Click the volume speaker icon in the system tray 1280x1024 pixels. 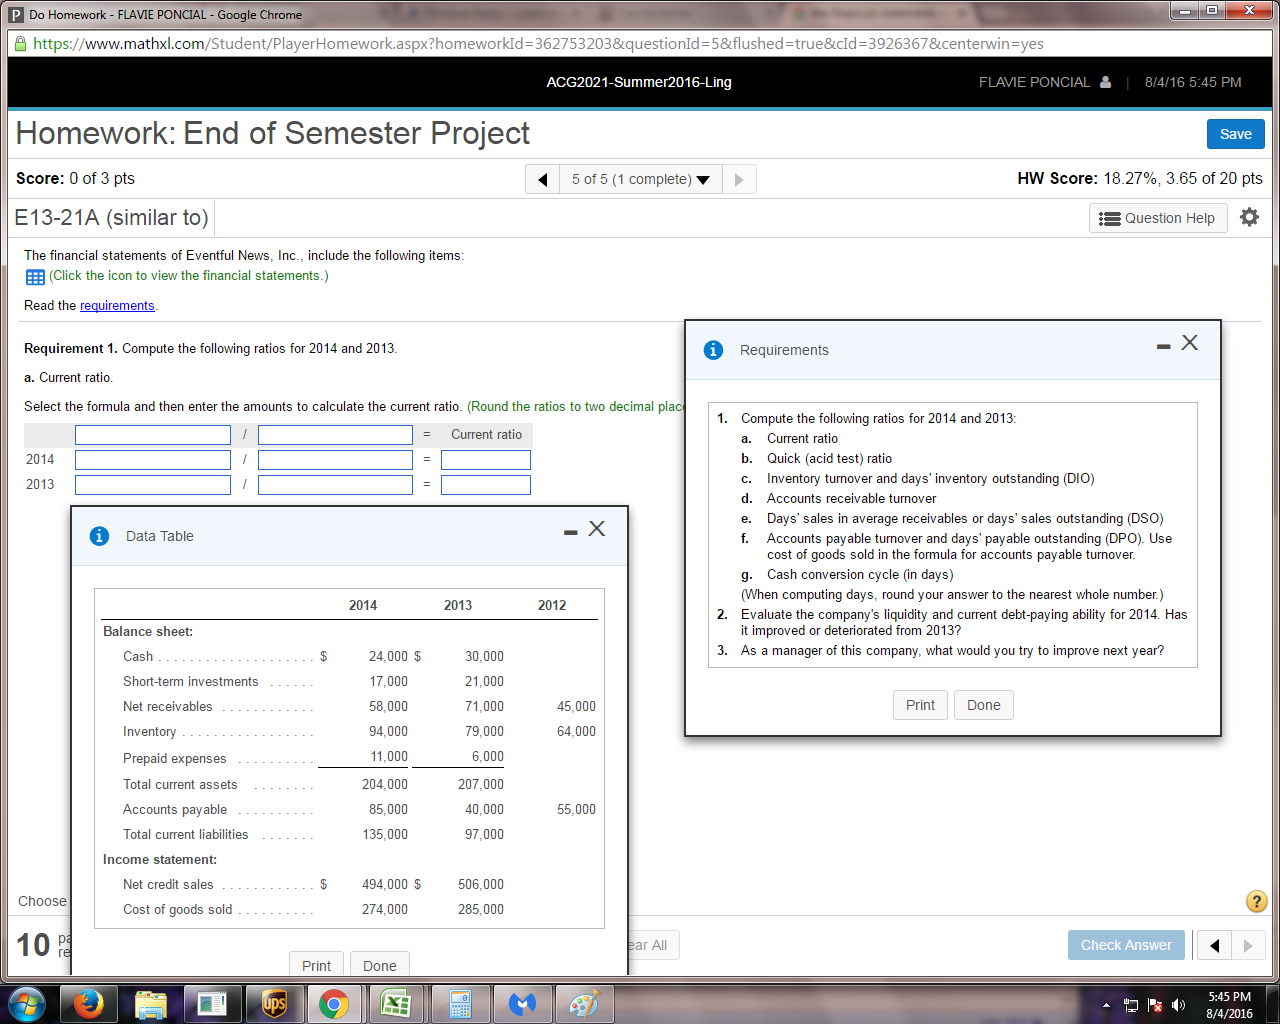pos(1178,1003)
